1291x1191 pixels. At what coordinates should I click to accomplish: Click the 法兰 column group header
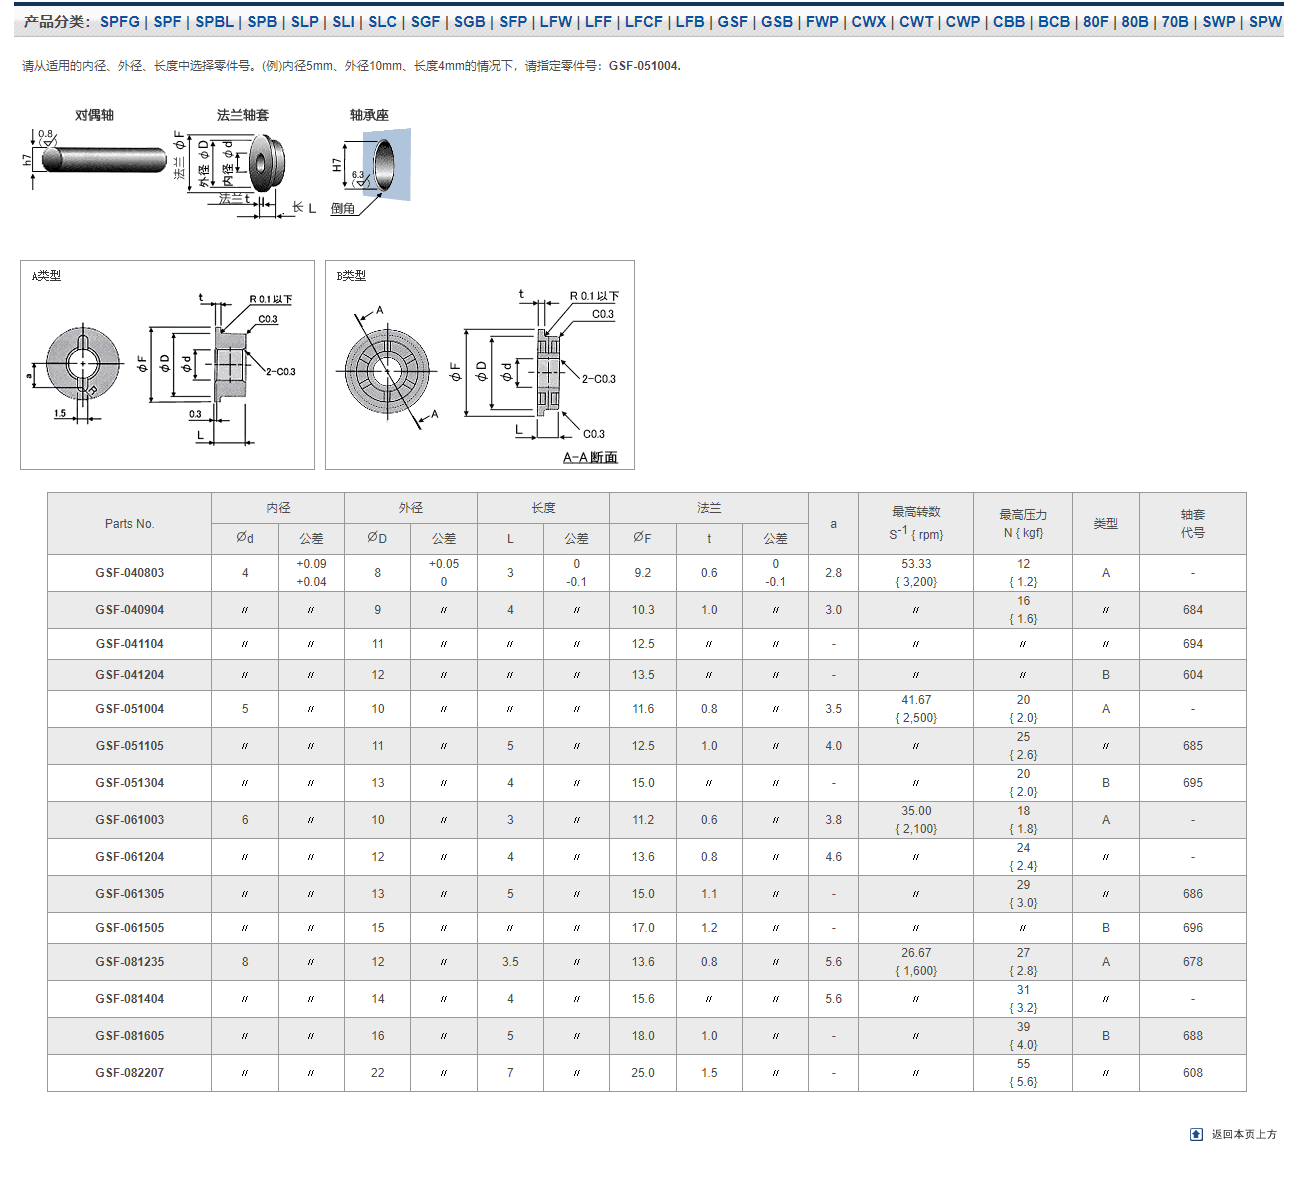709,508
